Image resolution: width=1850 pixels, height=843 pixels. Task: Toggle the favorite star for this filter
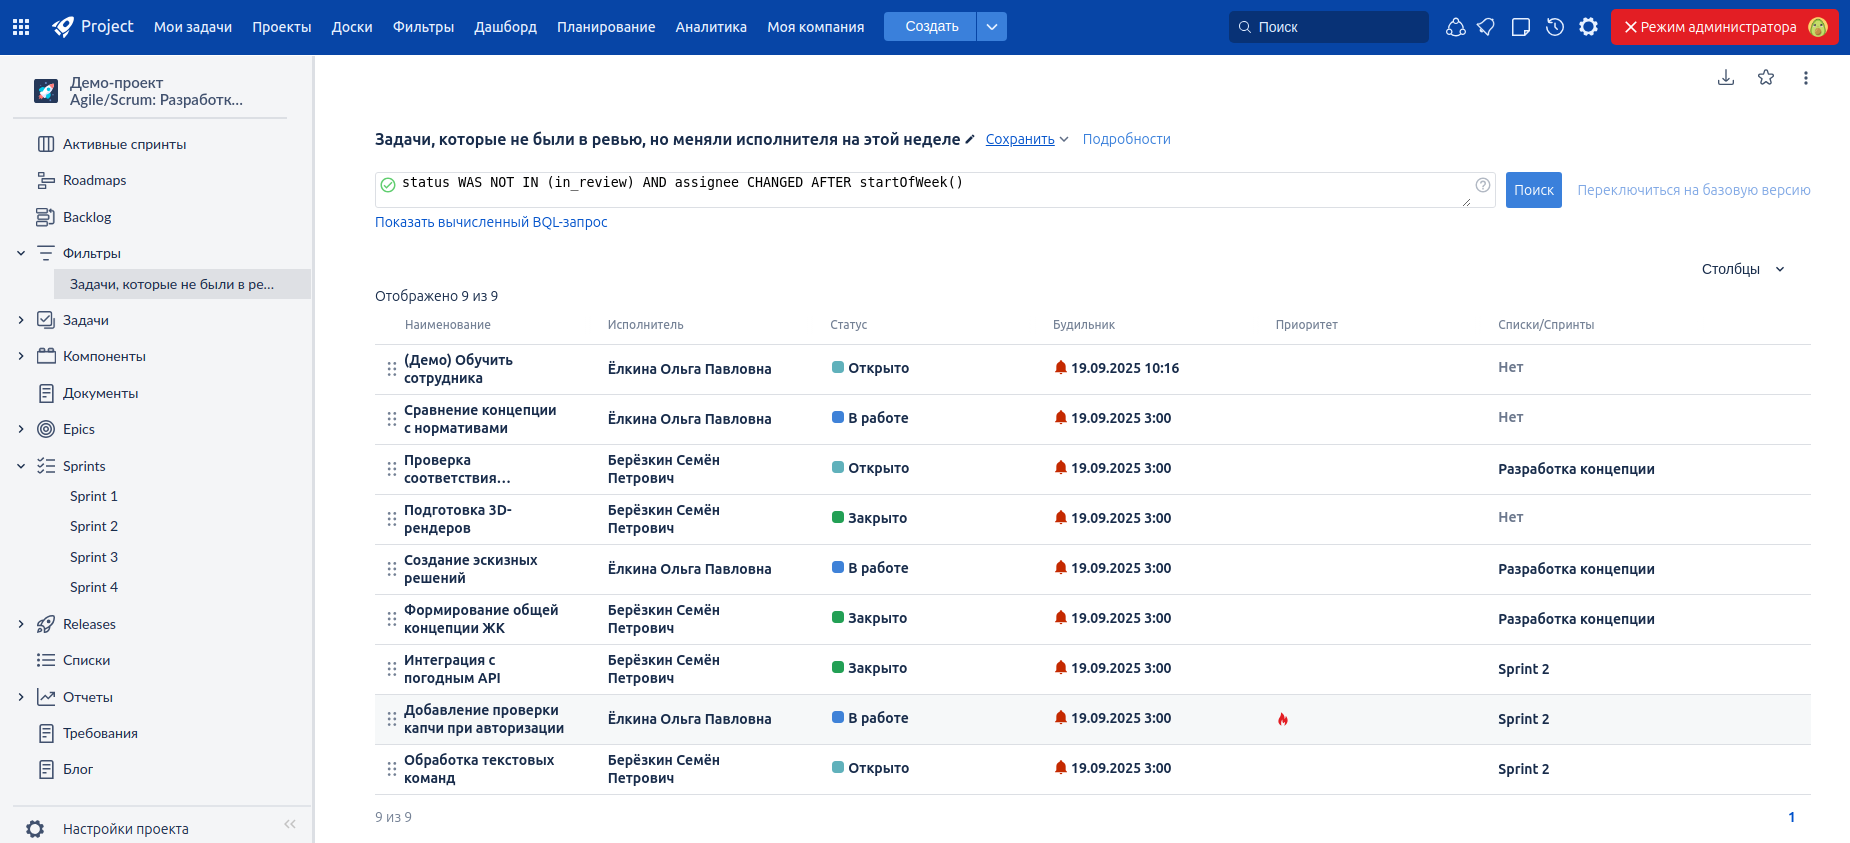point(1766,78)
